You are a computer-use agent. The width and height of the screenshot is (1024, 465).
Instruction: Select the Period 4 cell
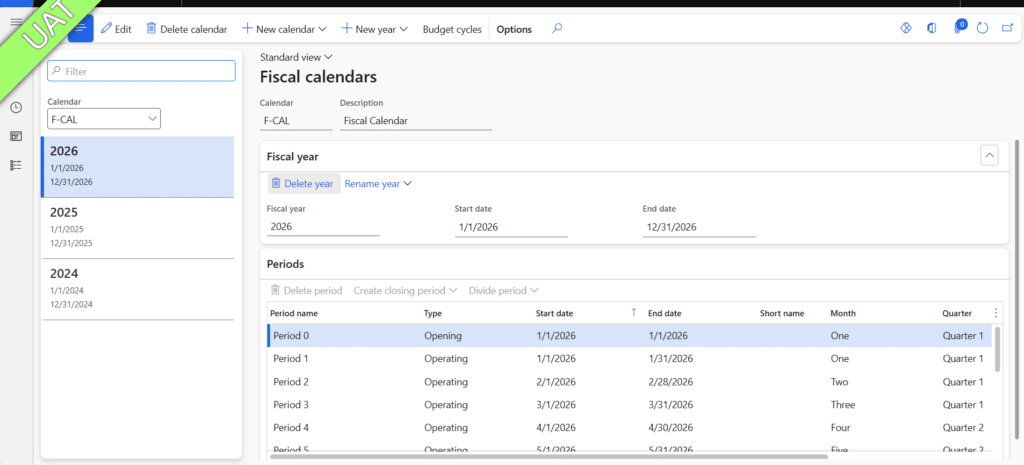(x=291, y=427)
